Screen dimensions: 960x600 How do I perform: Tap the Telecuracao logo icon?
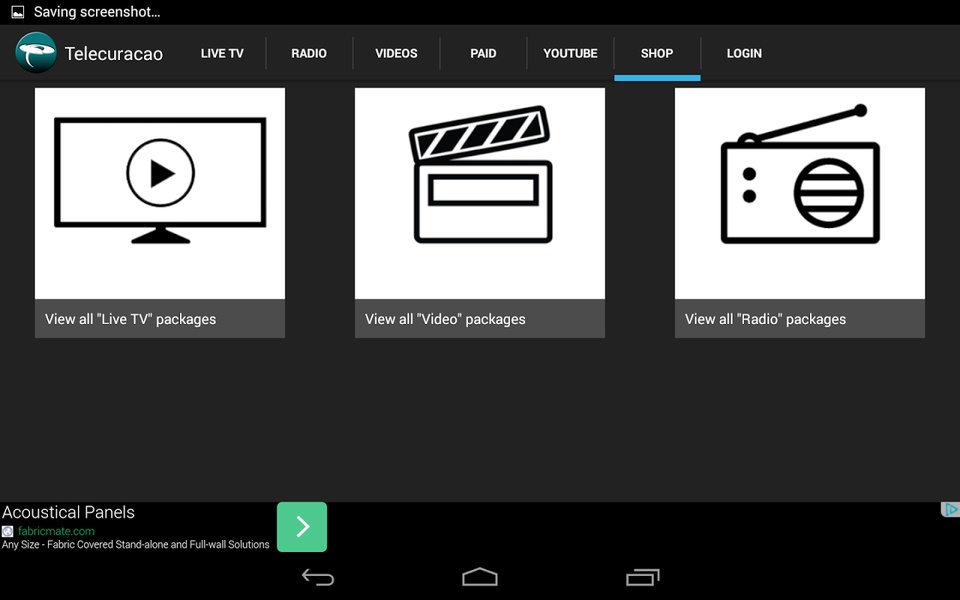point(36,53)
